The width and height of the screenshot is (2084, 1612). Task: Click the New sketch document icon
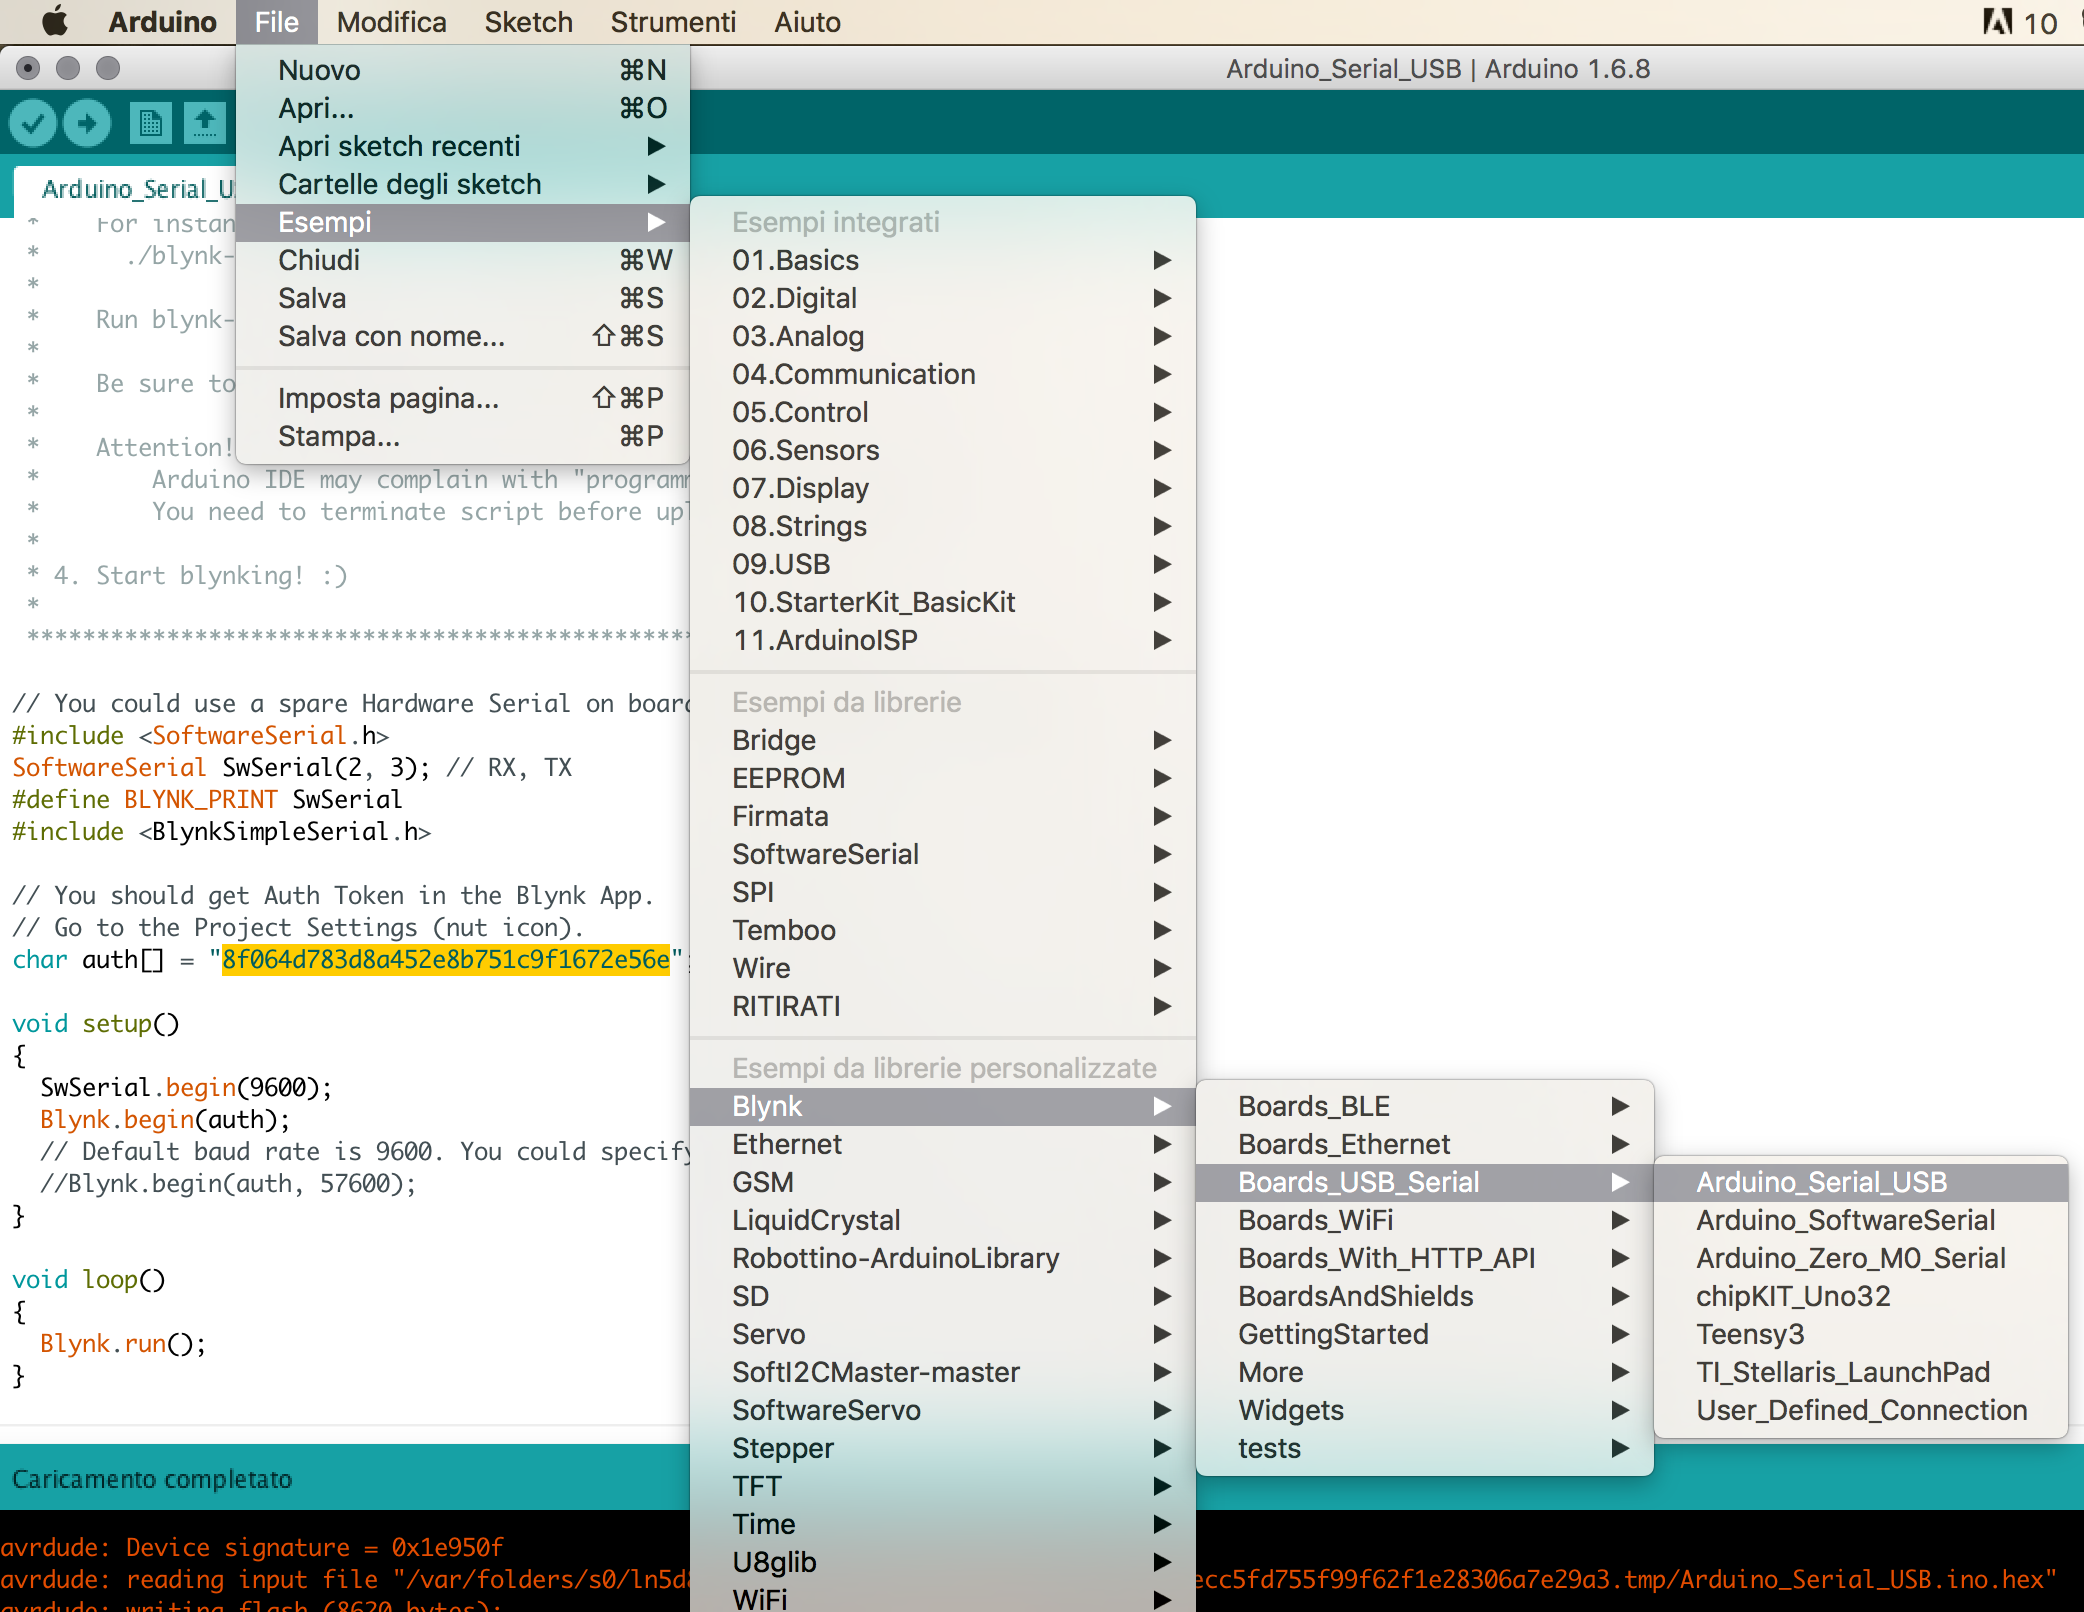(x=150, y=123)
